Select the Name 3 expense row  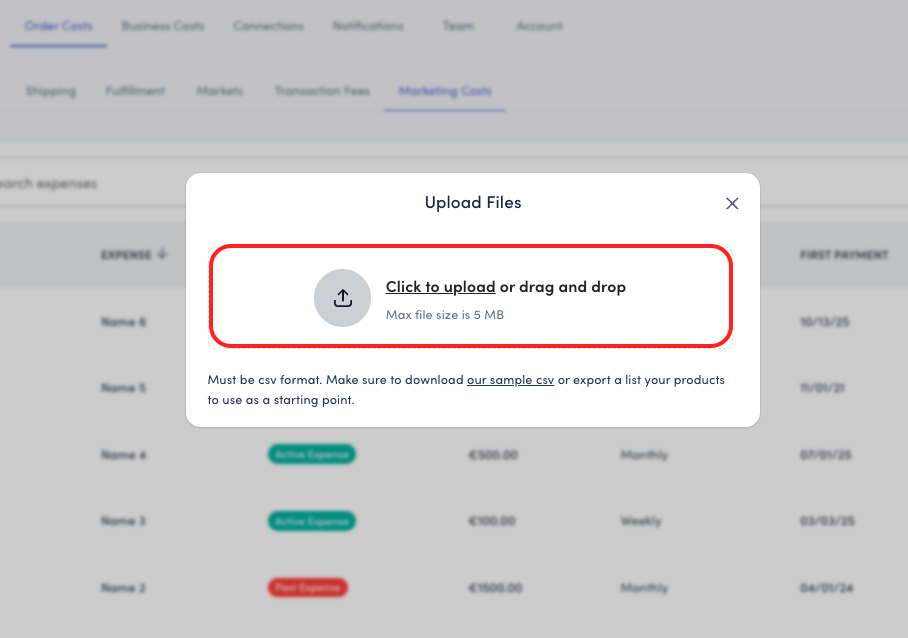coord(124,521)
